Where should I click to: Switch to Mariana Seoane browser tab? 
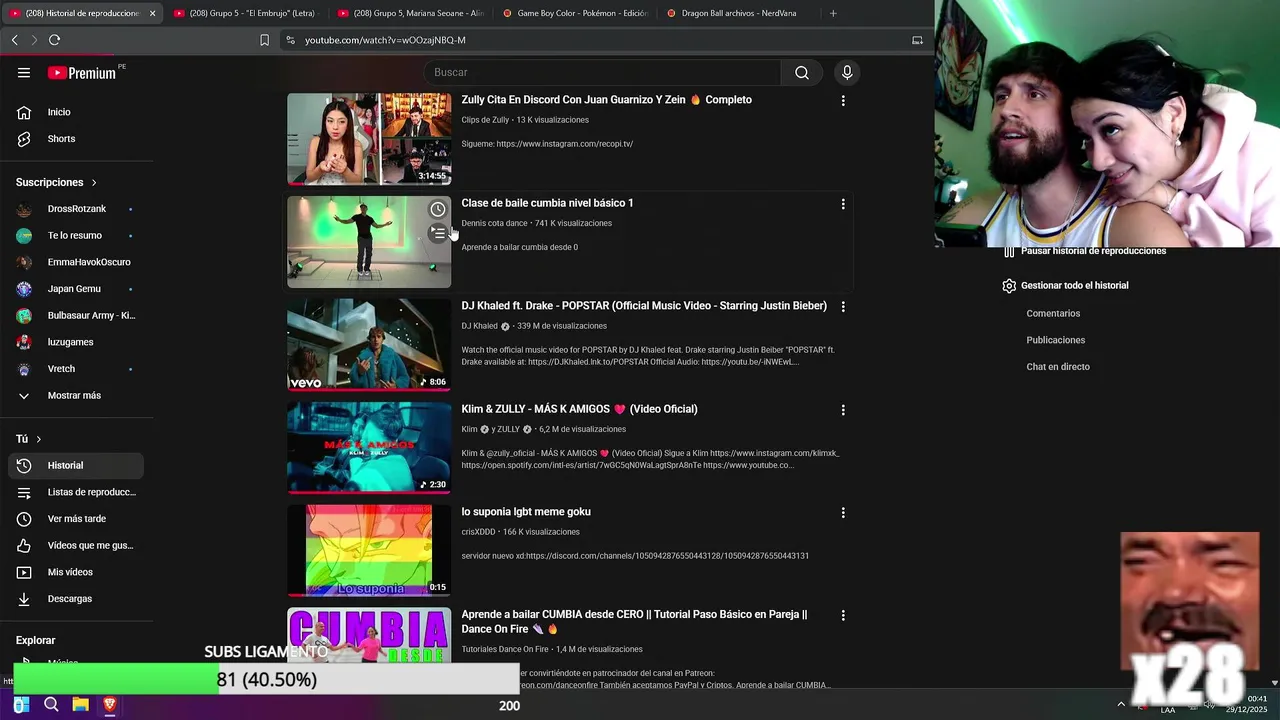410,13
